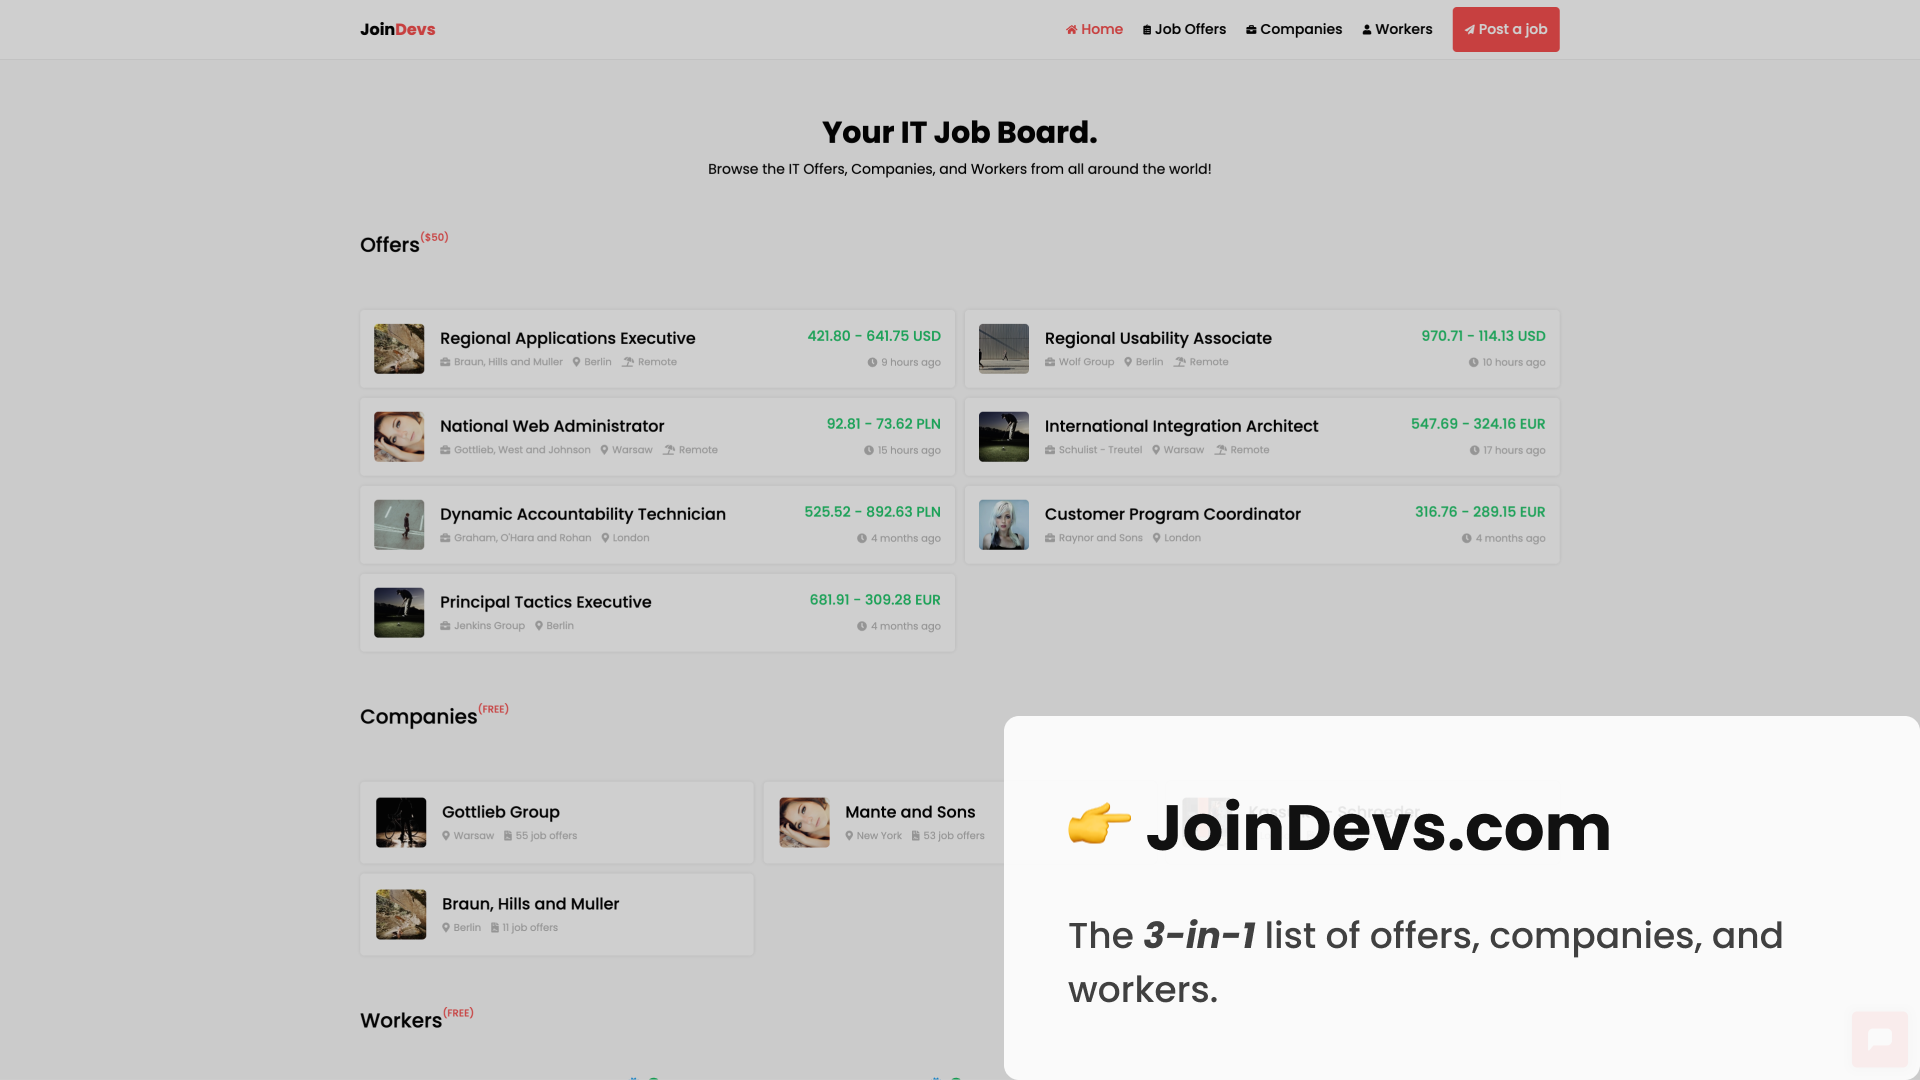Click the briefcase icon beside Job Offers
The image size is (1920, 1080).
1148,29
